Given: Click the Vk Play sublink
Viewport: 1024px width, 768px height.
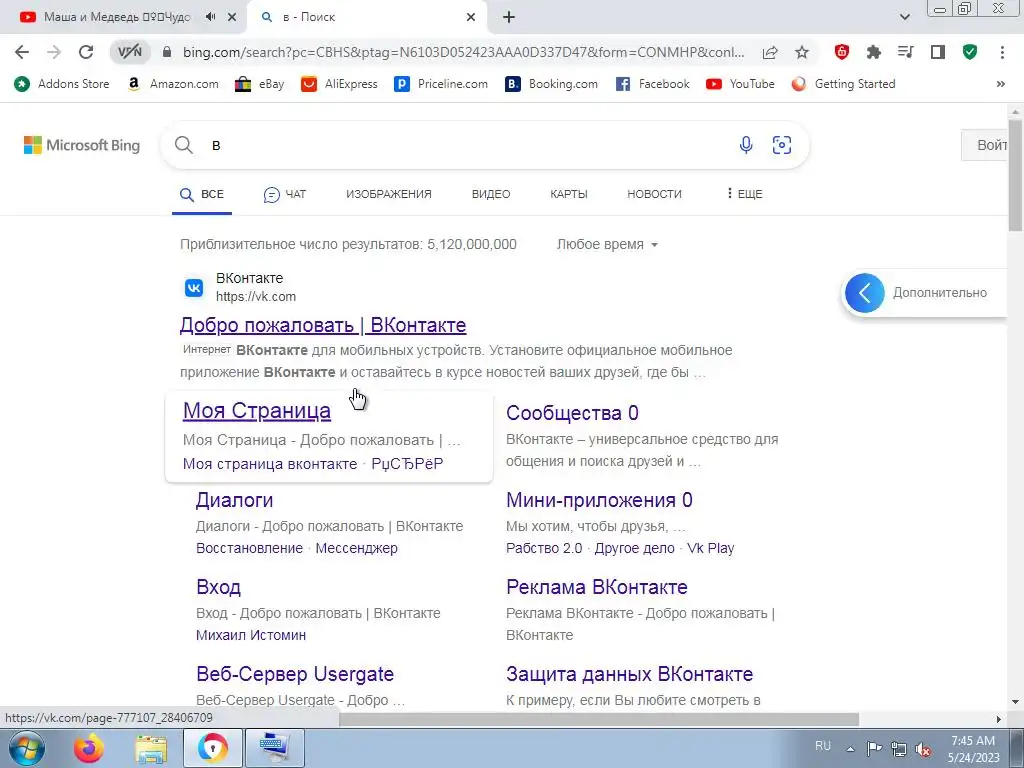Looking at the screenshot, I should [x=711, y=548].
